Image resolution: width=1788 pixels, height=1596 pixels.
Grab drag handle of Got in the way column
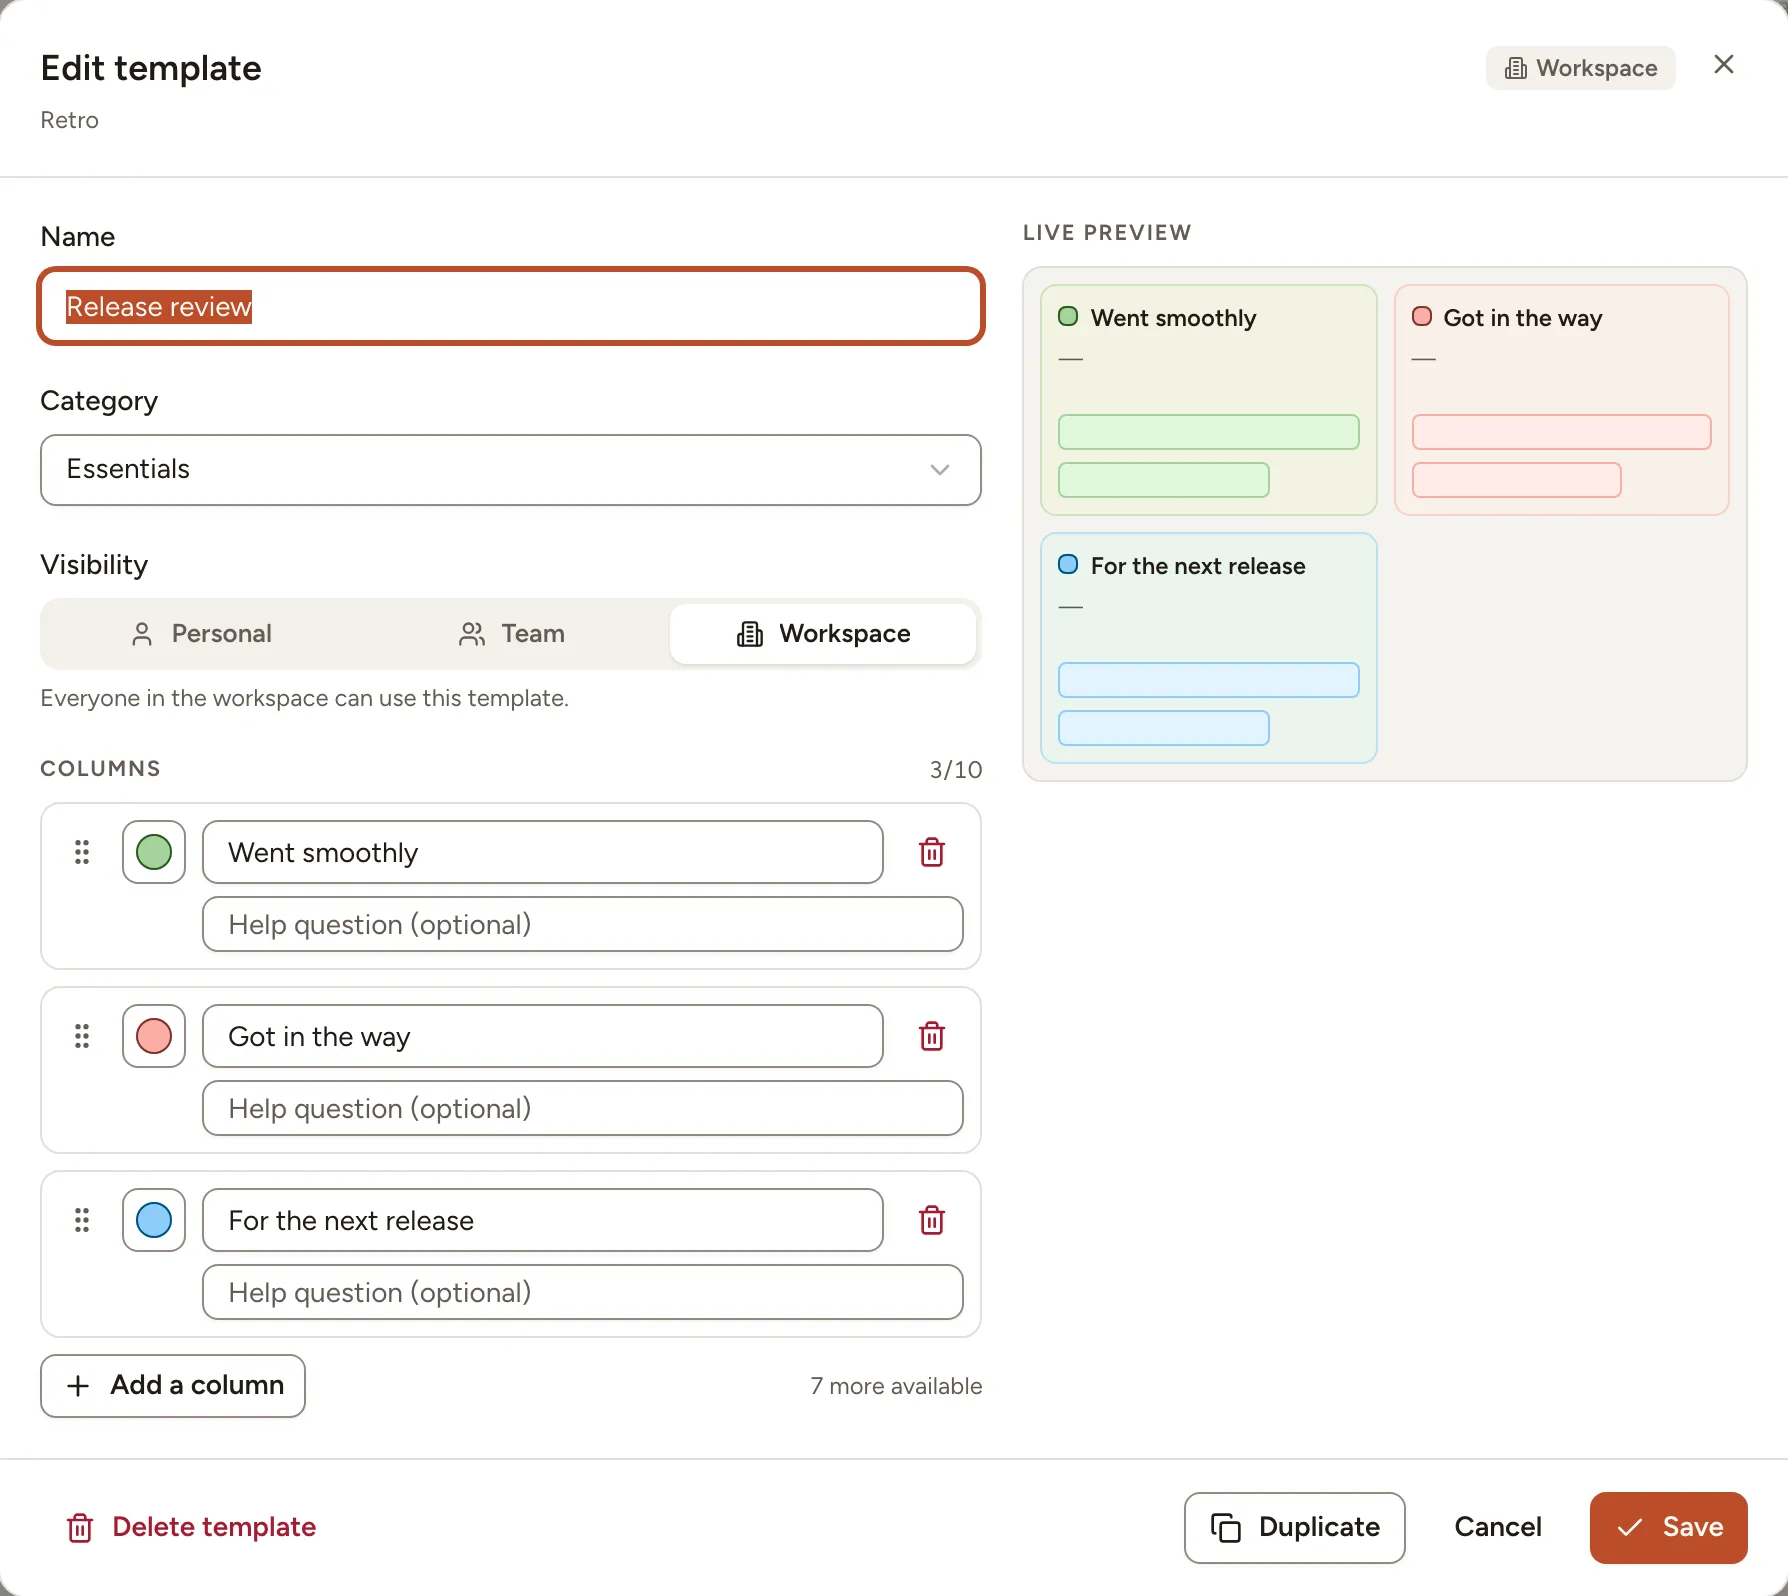click(x=82, y=1036)
